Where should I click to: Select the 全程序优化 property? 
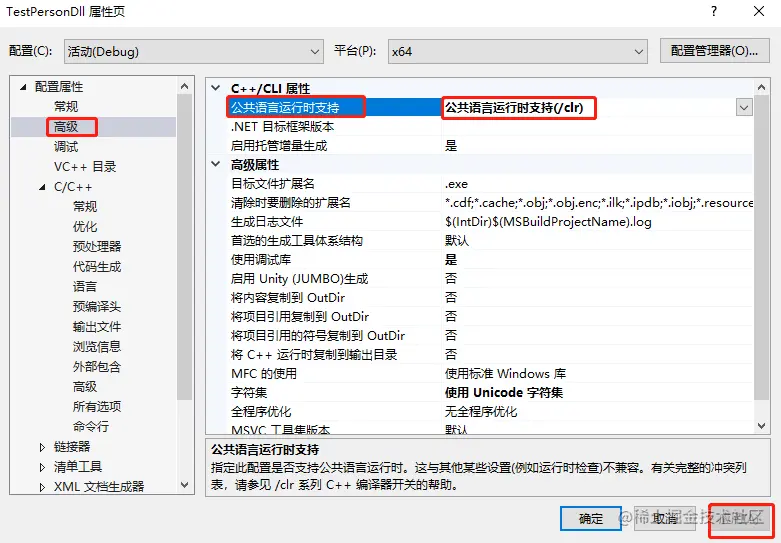pos(260,411)
